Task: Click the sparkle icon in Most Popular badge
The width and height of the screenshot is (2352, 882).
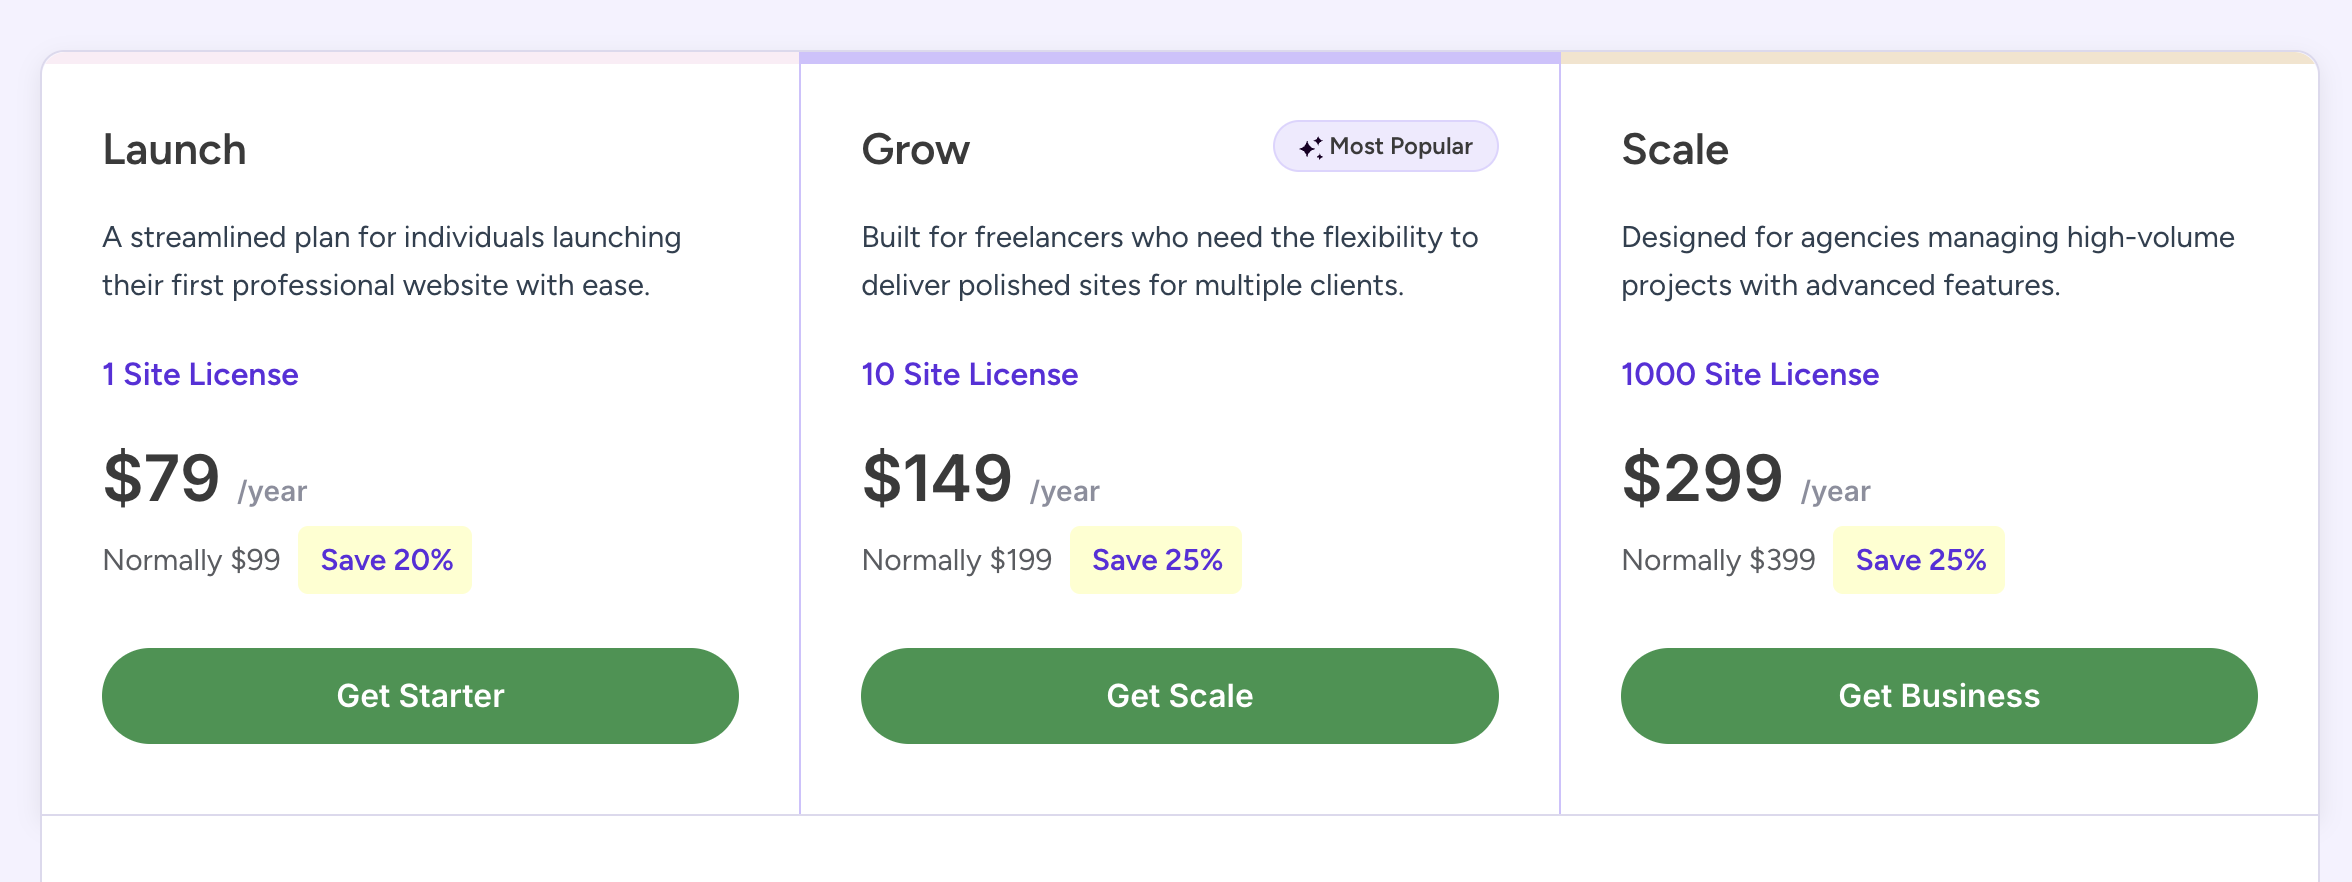Action: coord(1311,148)
